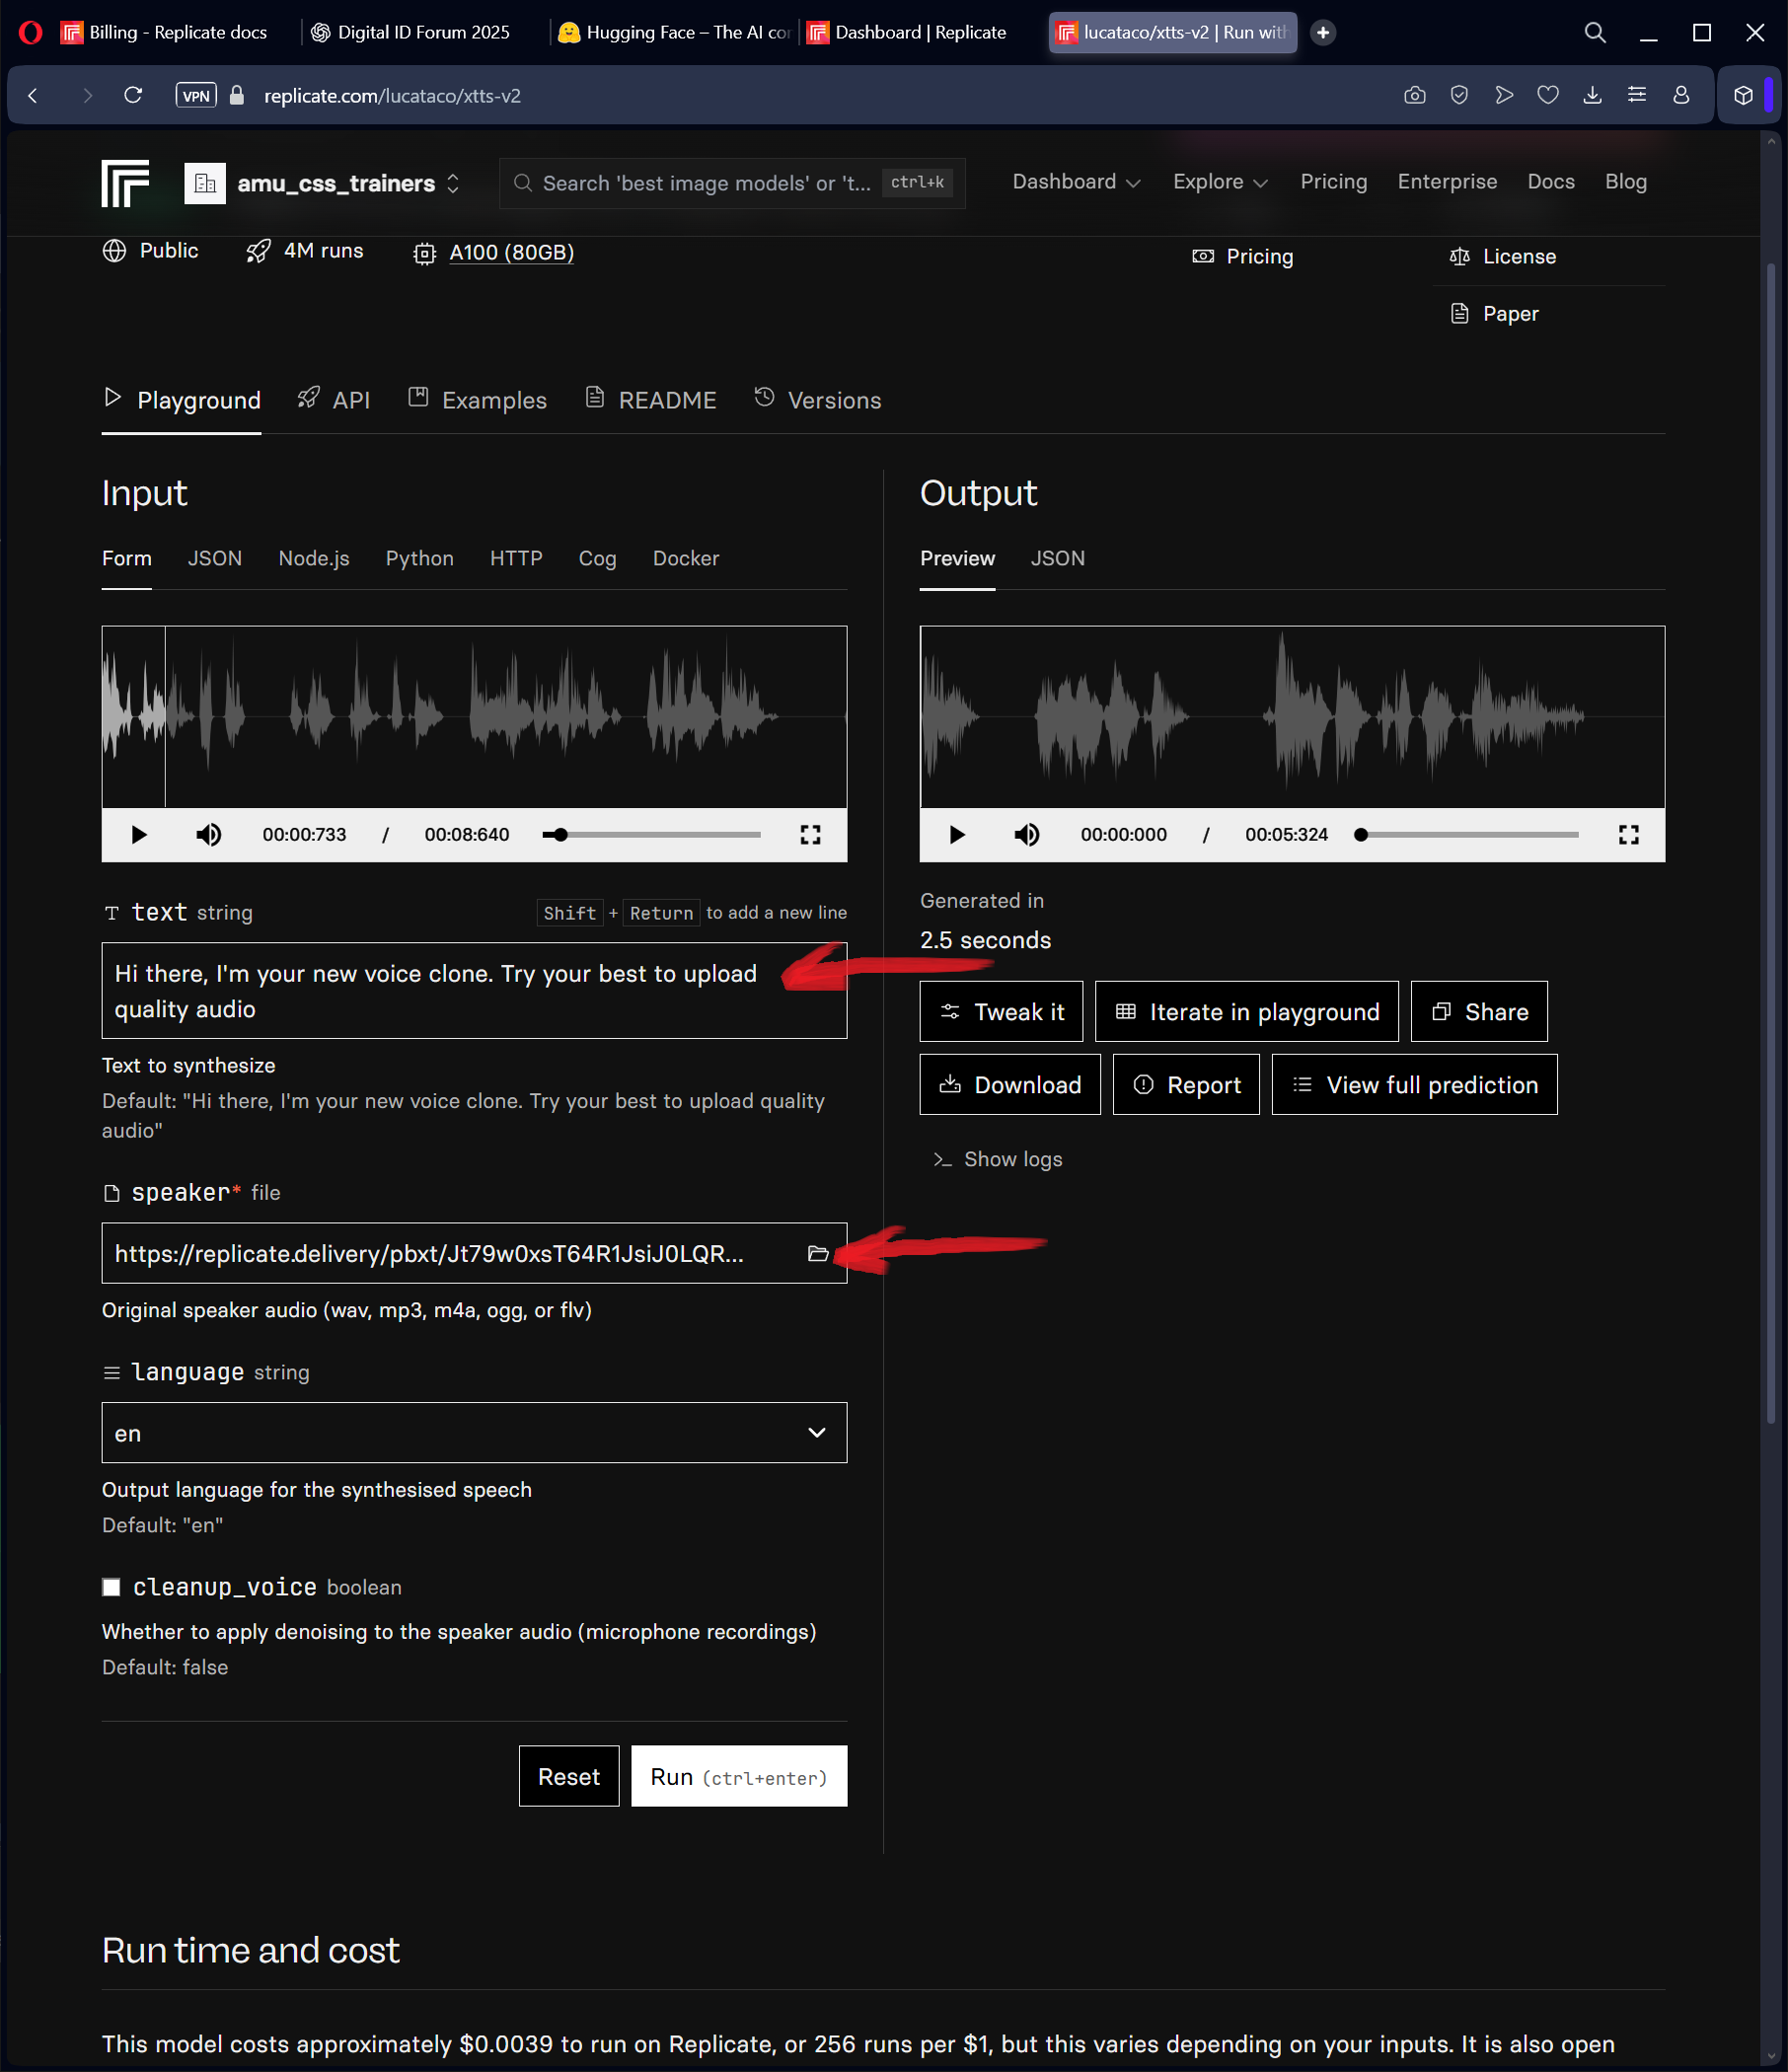Play the input speaker audio

[x=139, y=834]
